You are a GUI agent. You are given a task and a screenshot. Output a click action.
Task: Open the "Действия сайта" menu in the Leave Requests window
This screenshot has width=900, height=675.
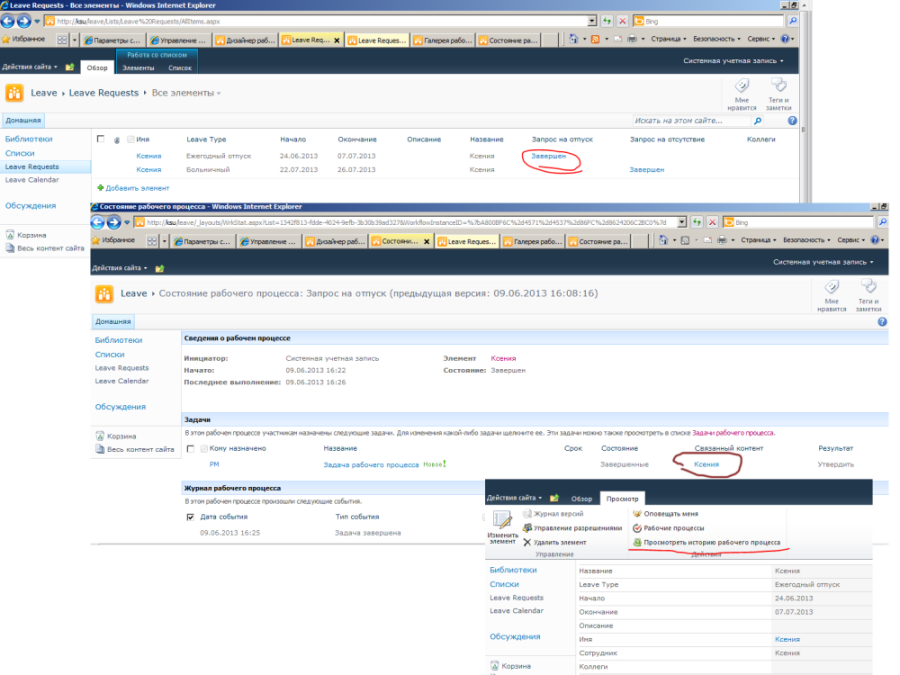tap(29, 67)
